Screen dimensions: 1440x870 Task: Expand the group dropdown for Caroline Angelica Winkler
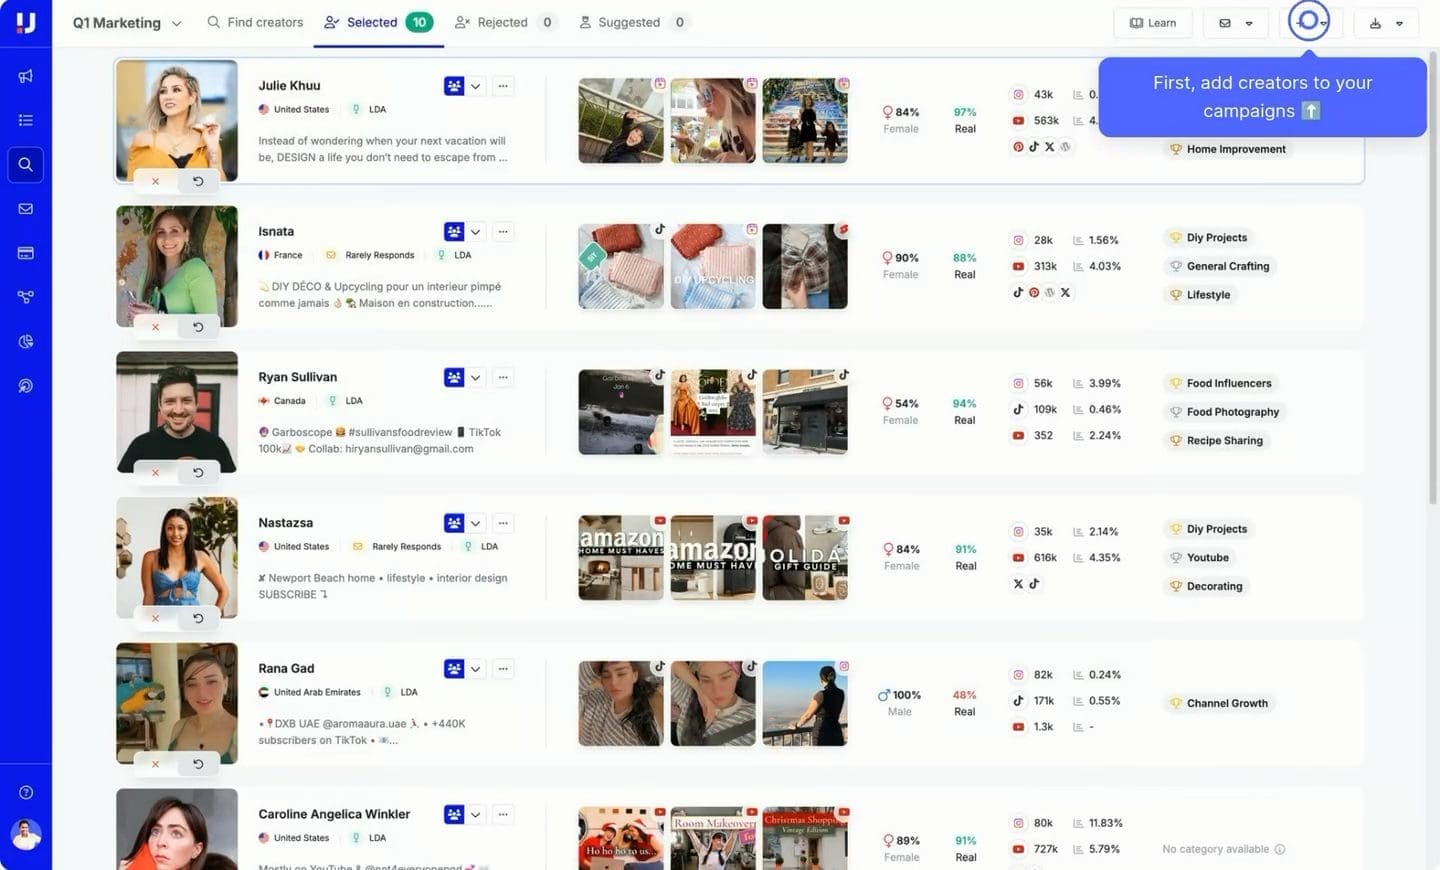pyautogui.click(x=476, y=814)
